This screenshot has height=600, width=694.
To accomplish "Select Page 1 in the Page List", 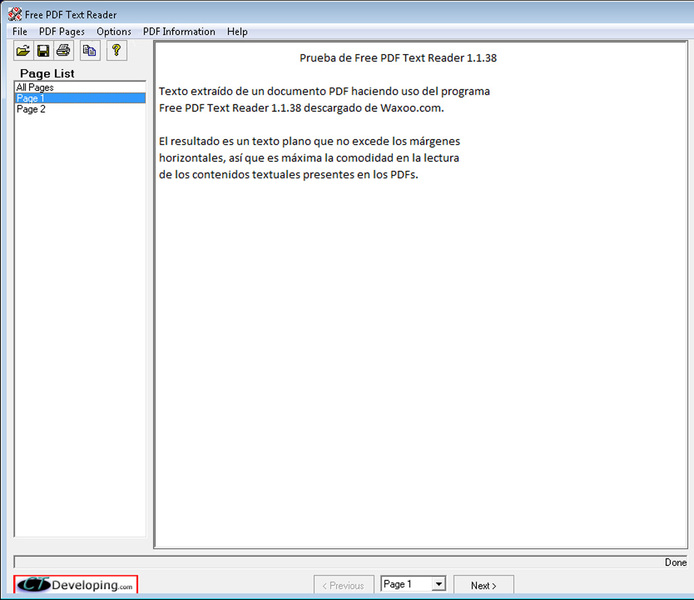I will (x=80, y=98).
